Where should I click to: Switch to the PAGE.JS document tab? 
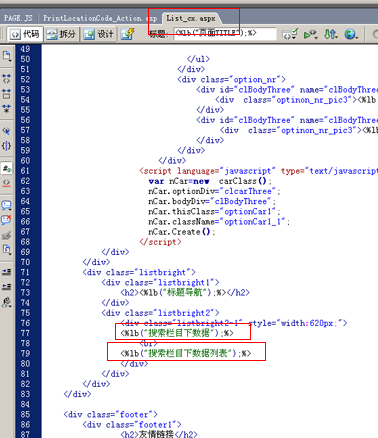pyautogui.click(x=18, y=18)
